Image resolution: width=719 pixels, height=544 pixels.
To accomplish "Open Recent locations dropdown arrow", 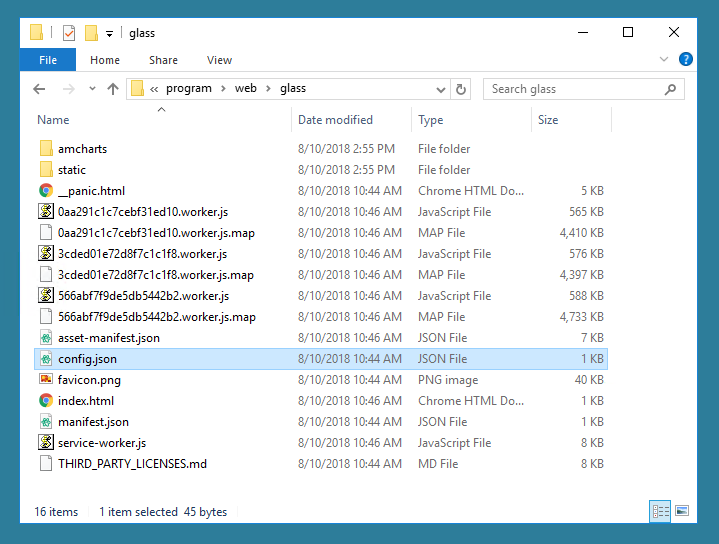I will coord(92,89).
